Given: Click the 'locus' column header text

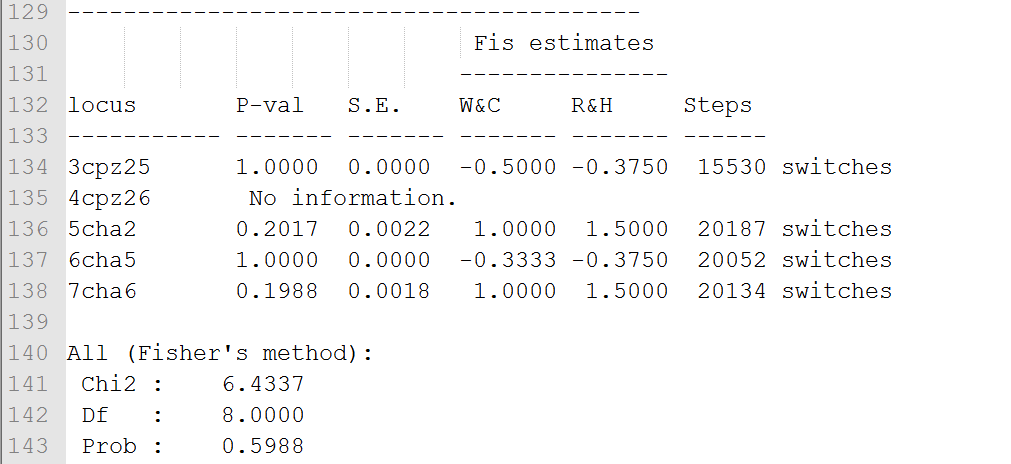Looking at the screenshot, I should pyautogui.click(x=101, y=105).
